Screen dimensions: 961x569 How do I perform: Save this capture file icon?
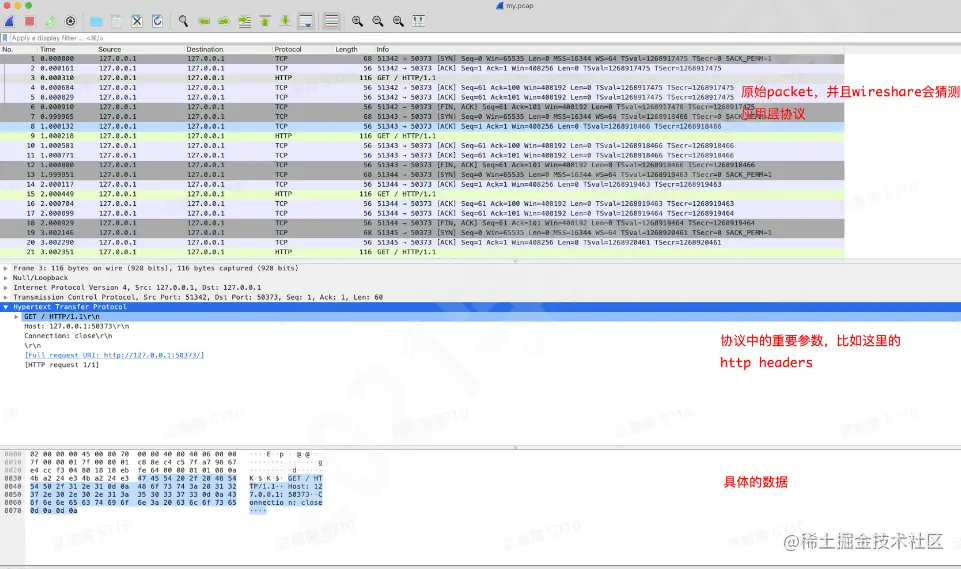tap(116, 21)
